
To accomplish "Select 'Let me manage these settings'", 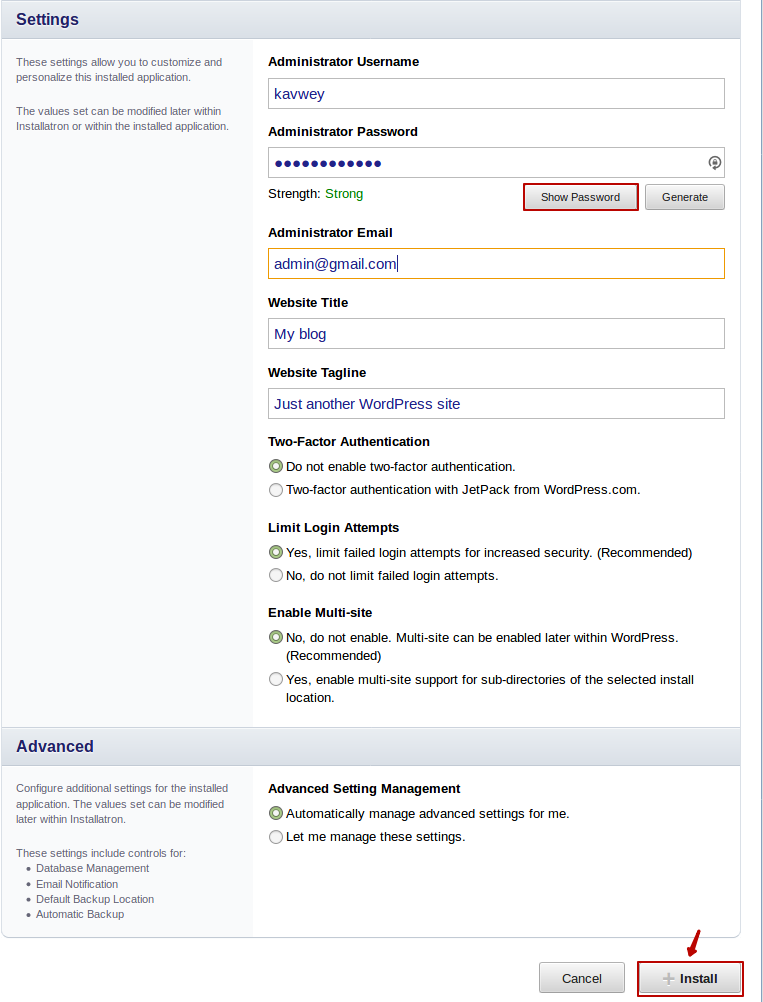I will (276, 837).
